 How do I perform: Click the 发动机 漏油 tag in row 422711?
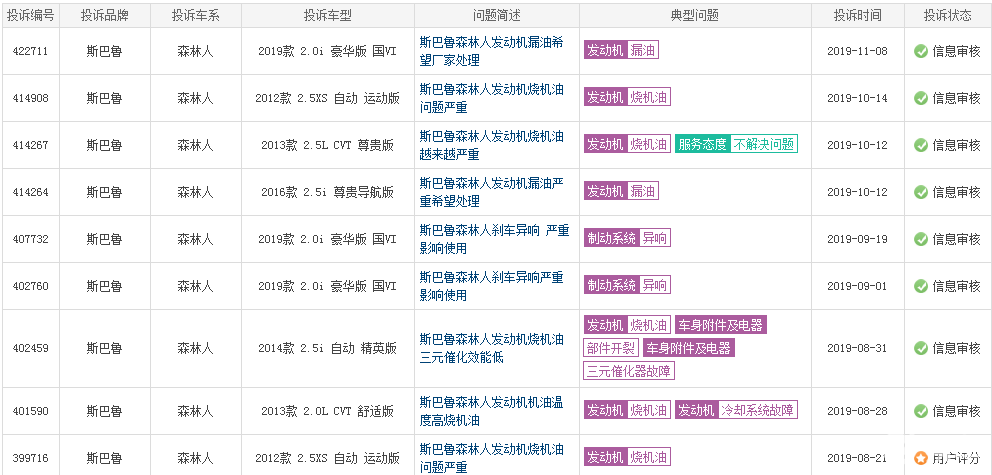[x=621, y=51]
